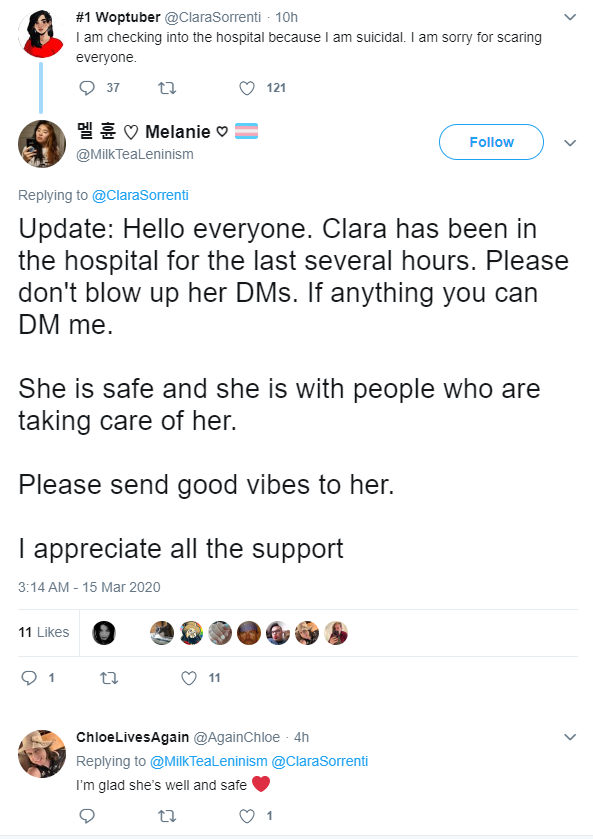Open @MilkTeaLeninism mention in Chloe's reply
Screen dimensions: 593x839
pyautogui.click(x=208, y=761)
